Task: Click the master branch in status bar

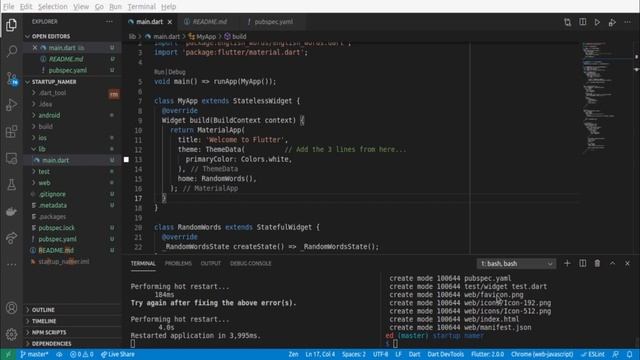Action: (34, 354)
